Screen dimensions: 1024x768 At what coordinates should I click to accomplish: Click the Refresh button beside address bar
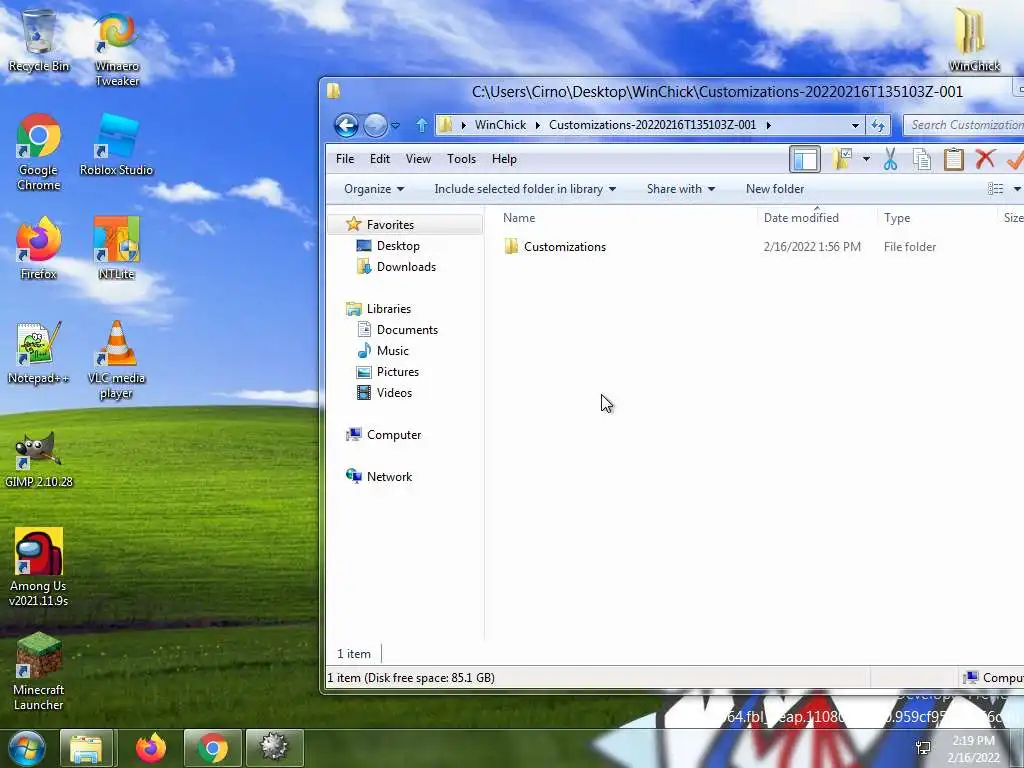pyautogui.click(x=878, y=125)
